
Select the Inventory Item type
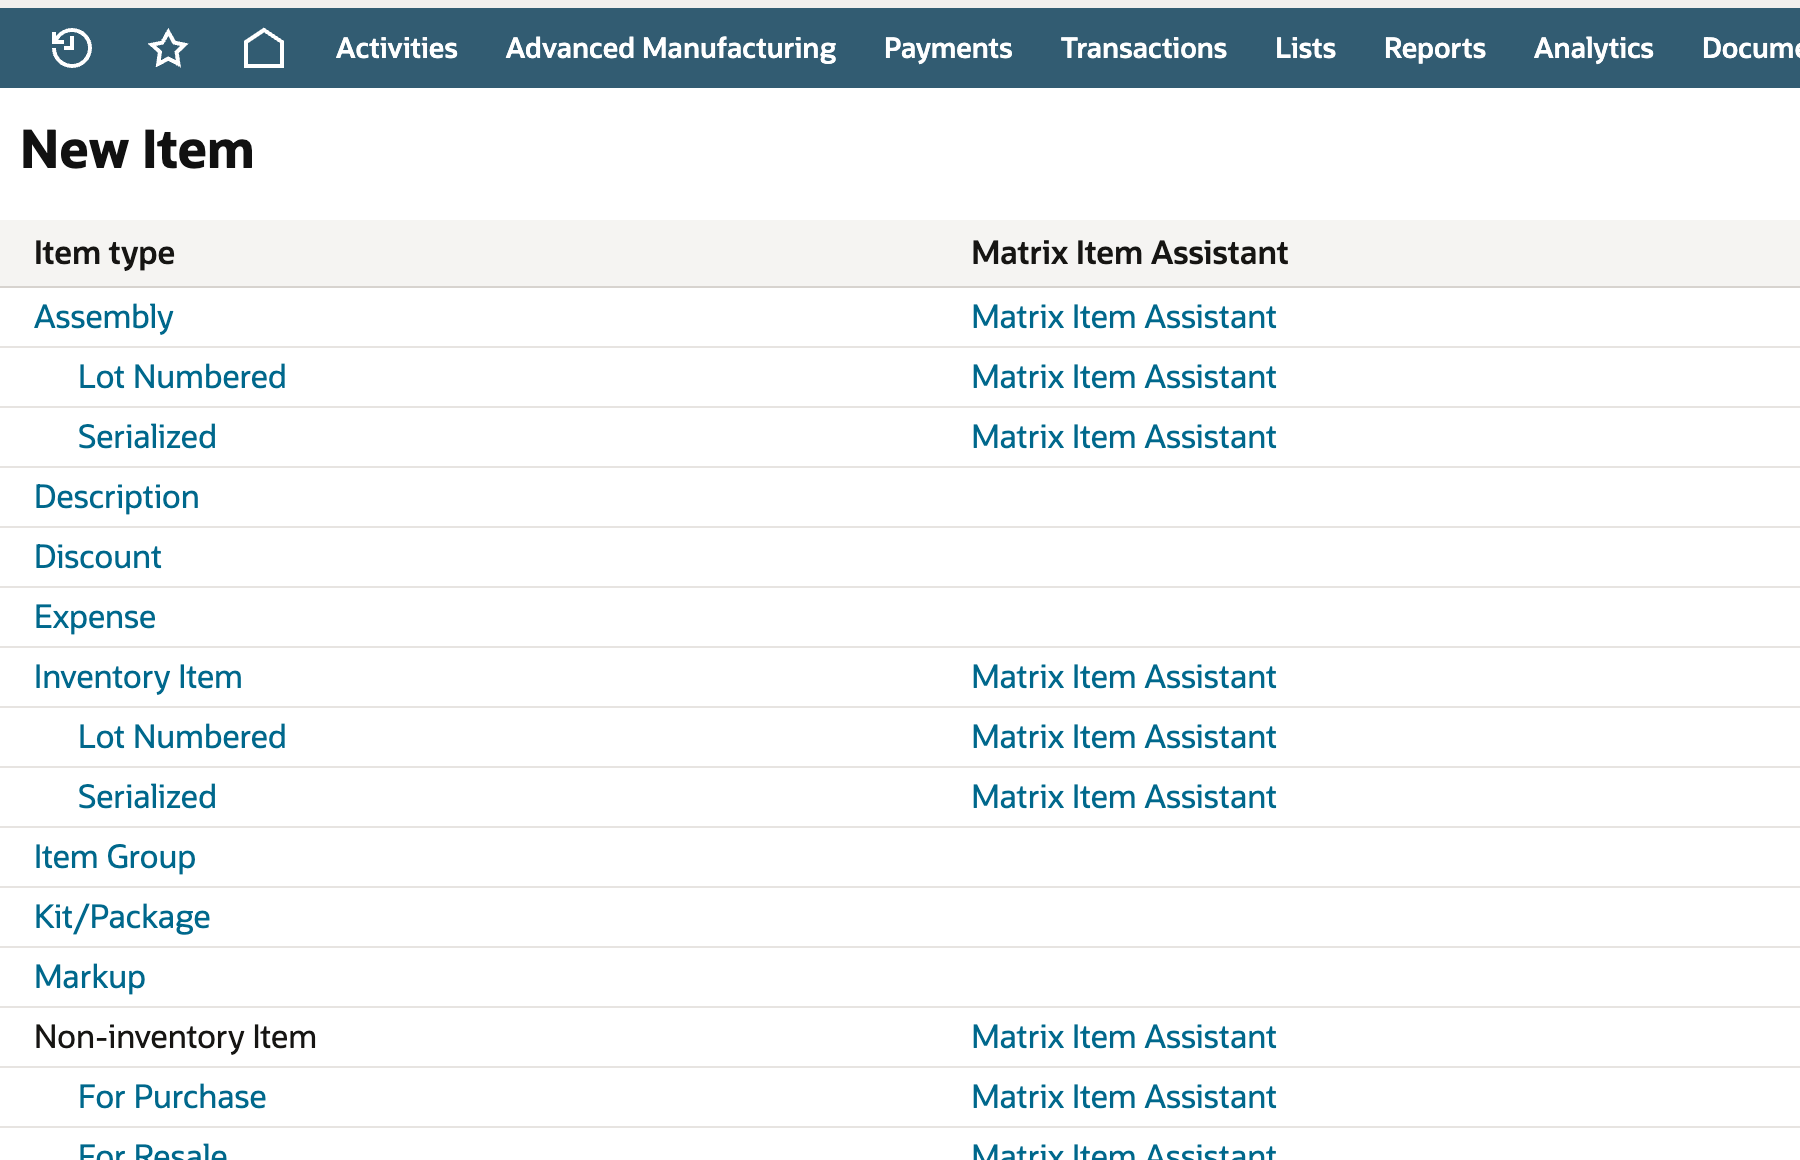click(x=138, y=677)
